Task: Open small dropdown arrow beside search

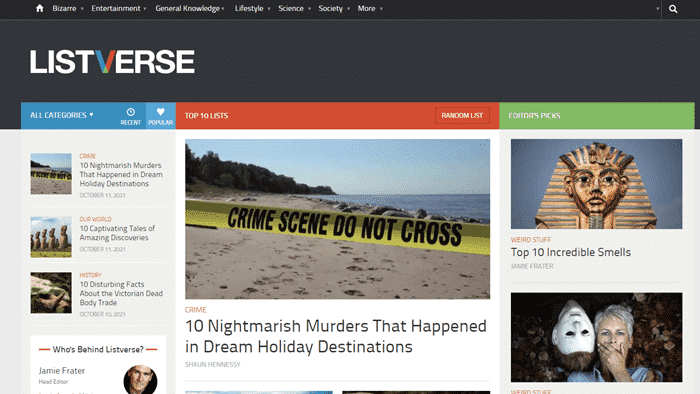Action: 657,9
